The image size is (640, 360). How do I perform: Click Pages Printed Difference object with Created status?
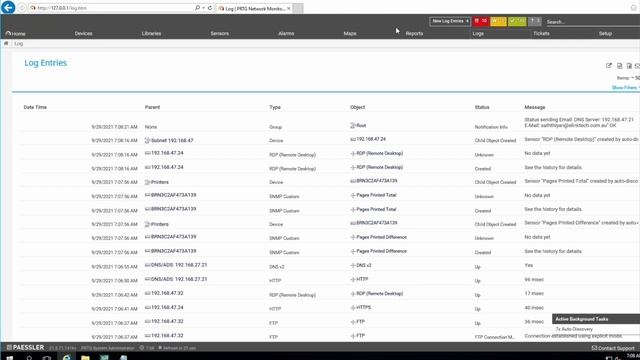pyautogui.click(x=378, y=251)
